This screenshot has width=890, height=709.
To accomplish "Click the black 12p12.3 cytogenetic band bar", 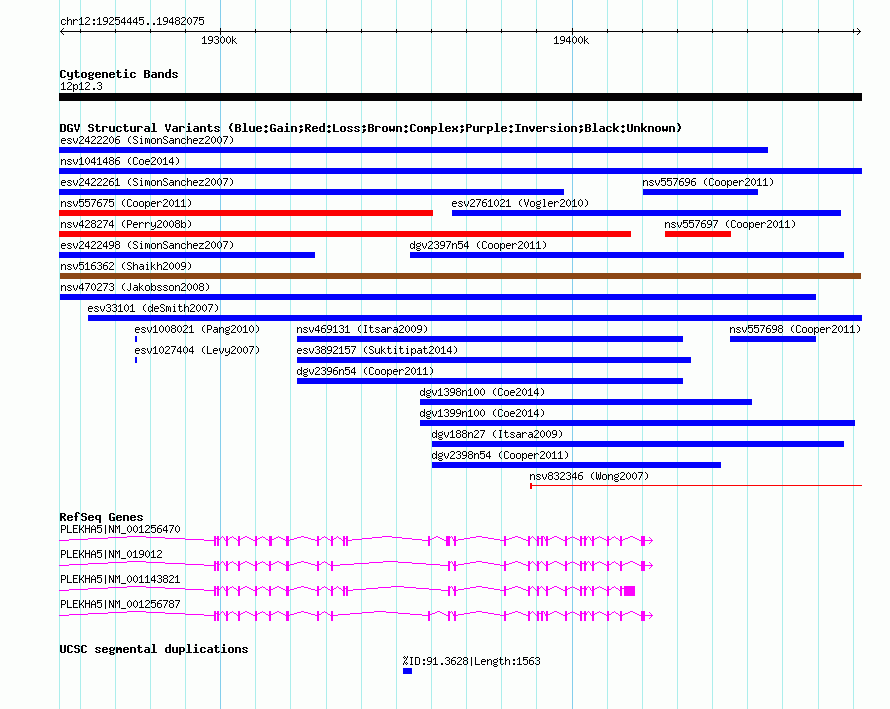I will [x=460, y=97].
